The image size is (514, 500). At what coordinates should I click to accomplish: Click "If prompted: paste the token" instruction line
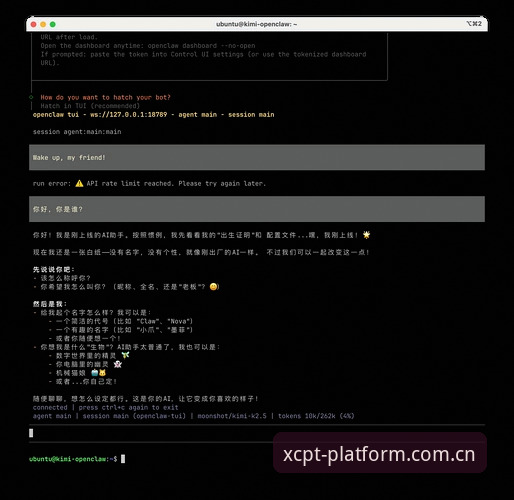pyautogui.click(x=203, y=54)
